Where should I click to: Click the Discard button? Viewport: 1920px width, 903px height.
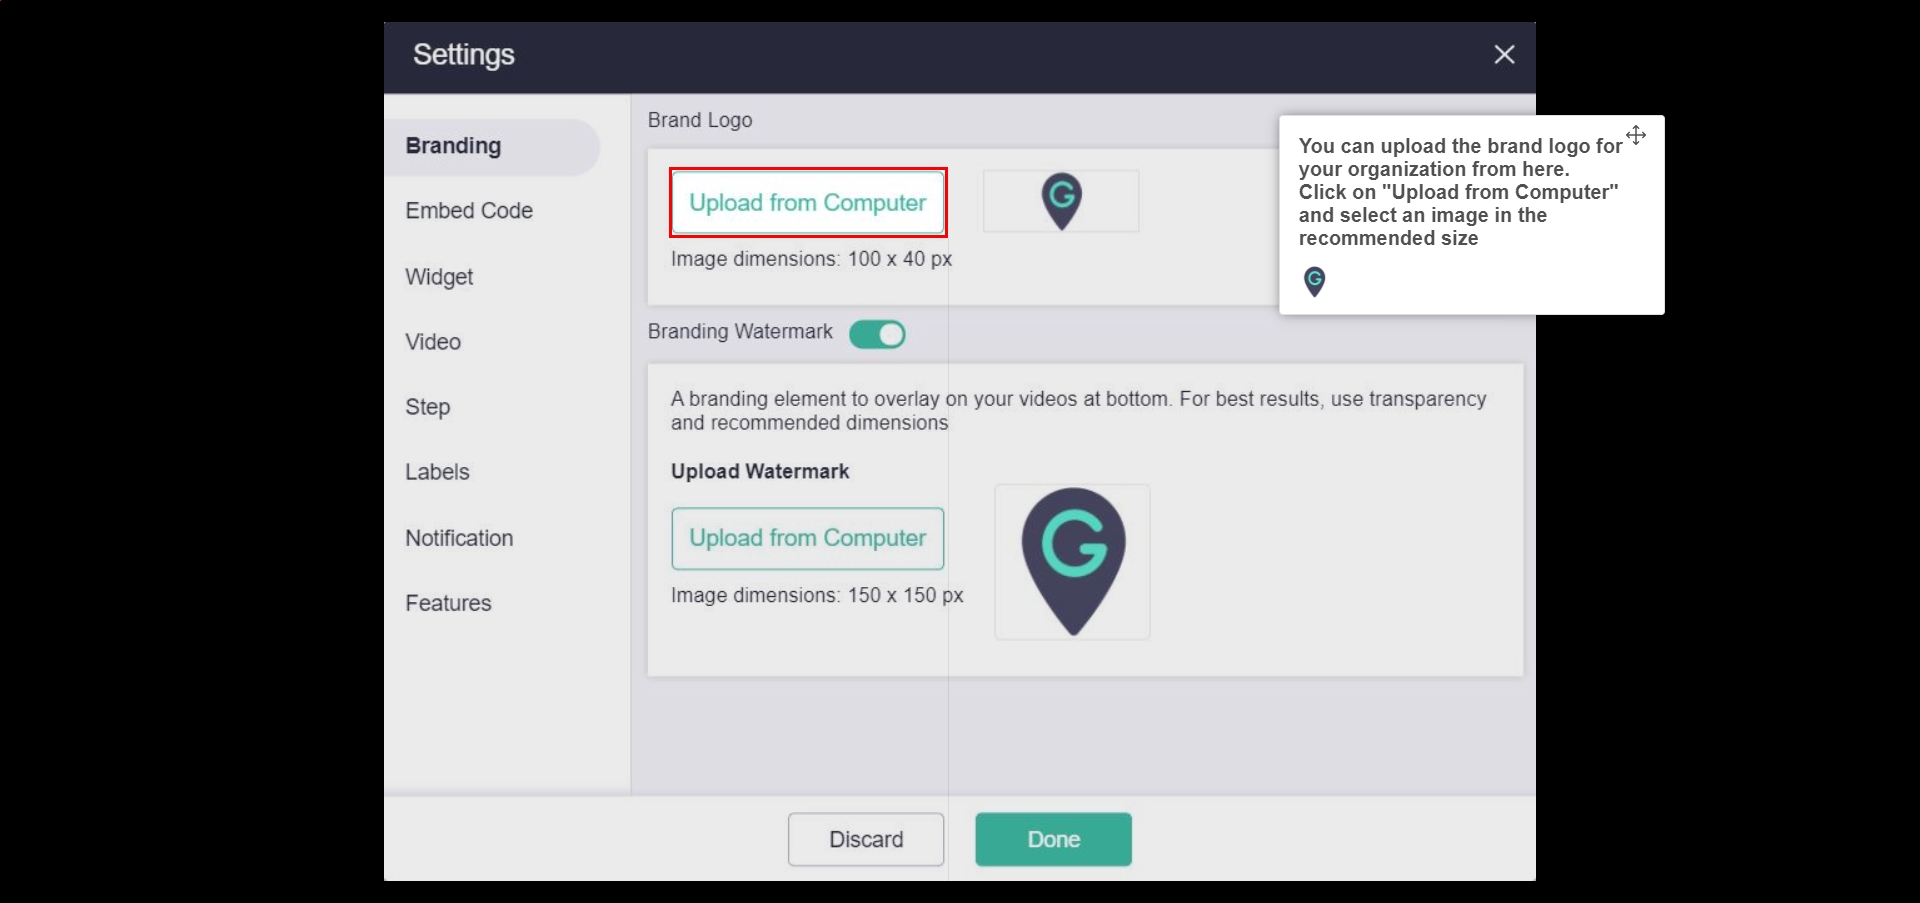point(866,839)
